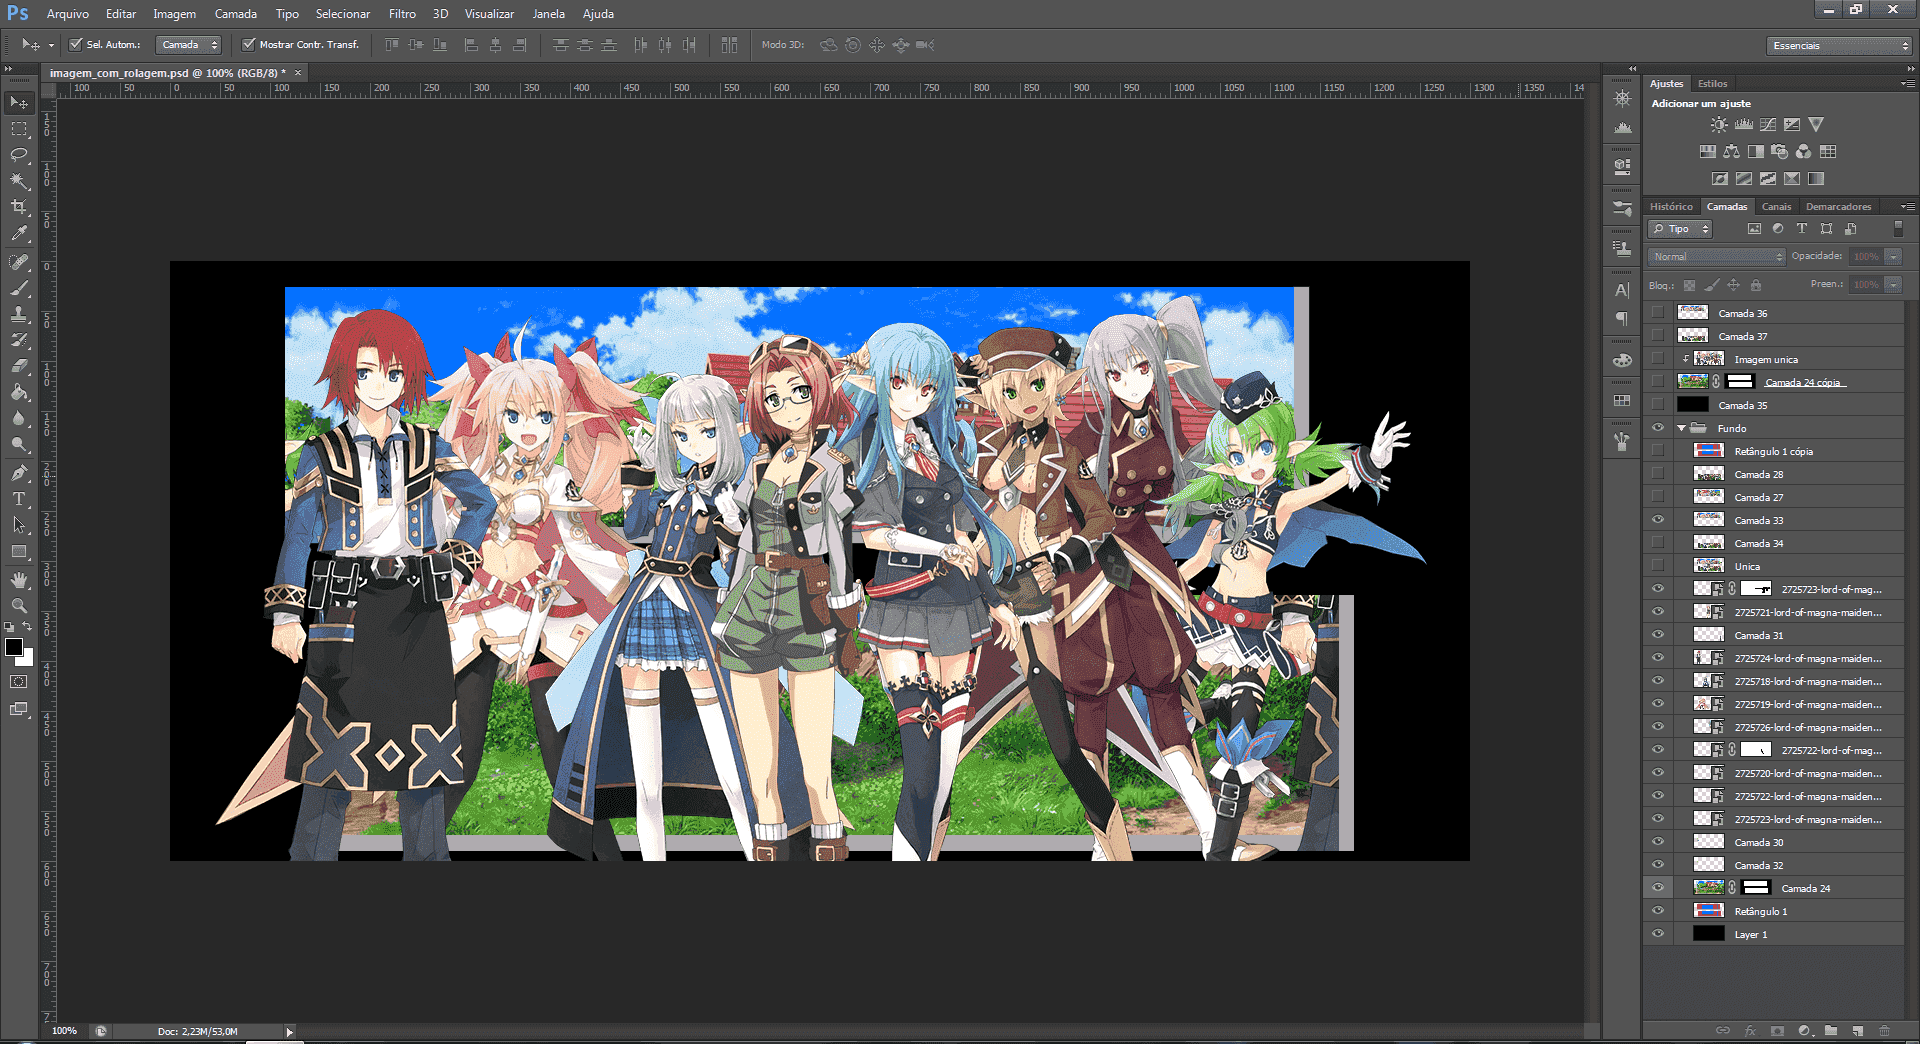Open the Paragraph panel icon

click(x=1622, y=319)
